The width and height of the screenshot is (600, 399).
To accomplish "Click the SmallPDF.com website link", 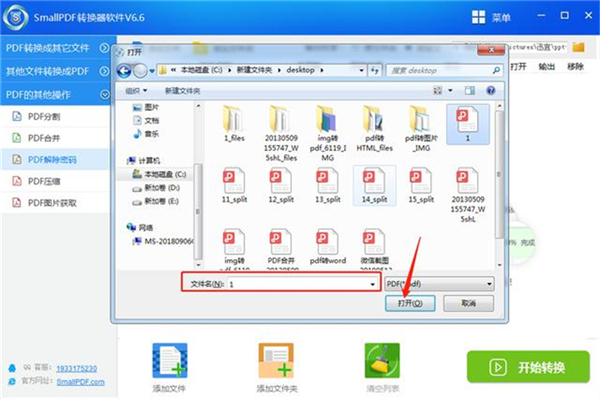I will pos(80,382).
